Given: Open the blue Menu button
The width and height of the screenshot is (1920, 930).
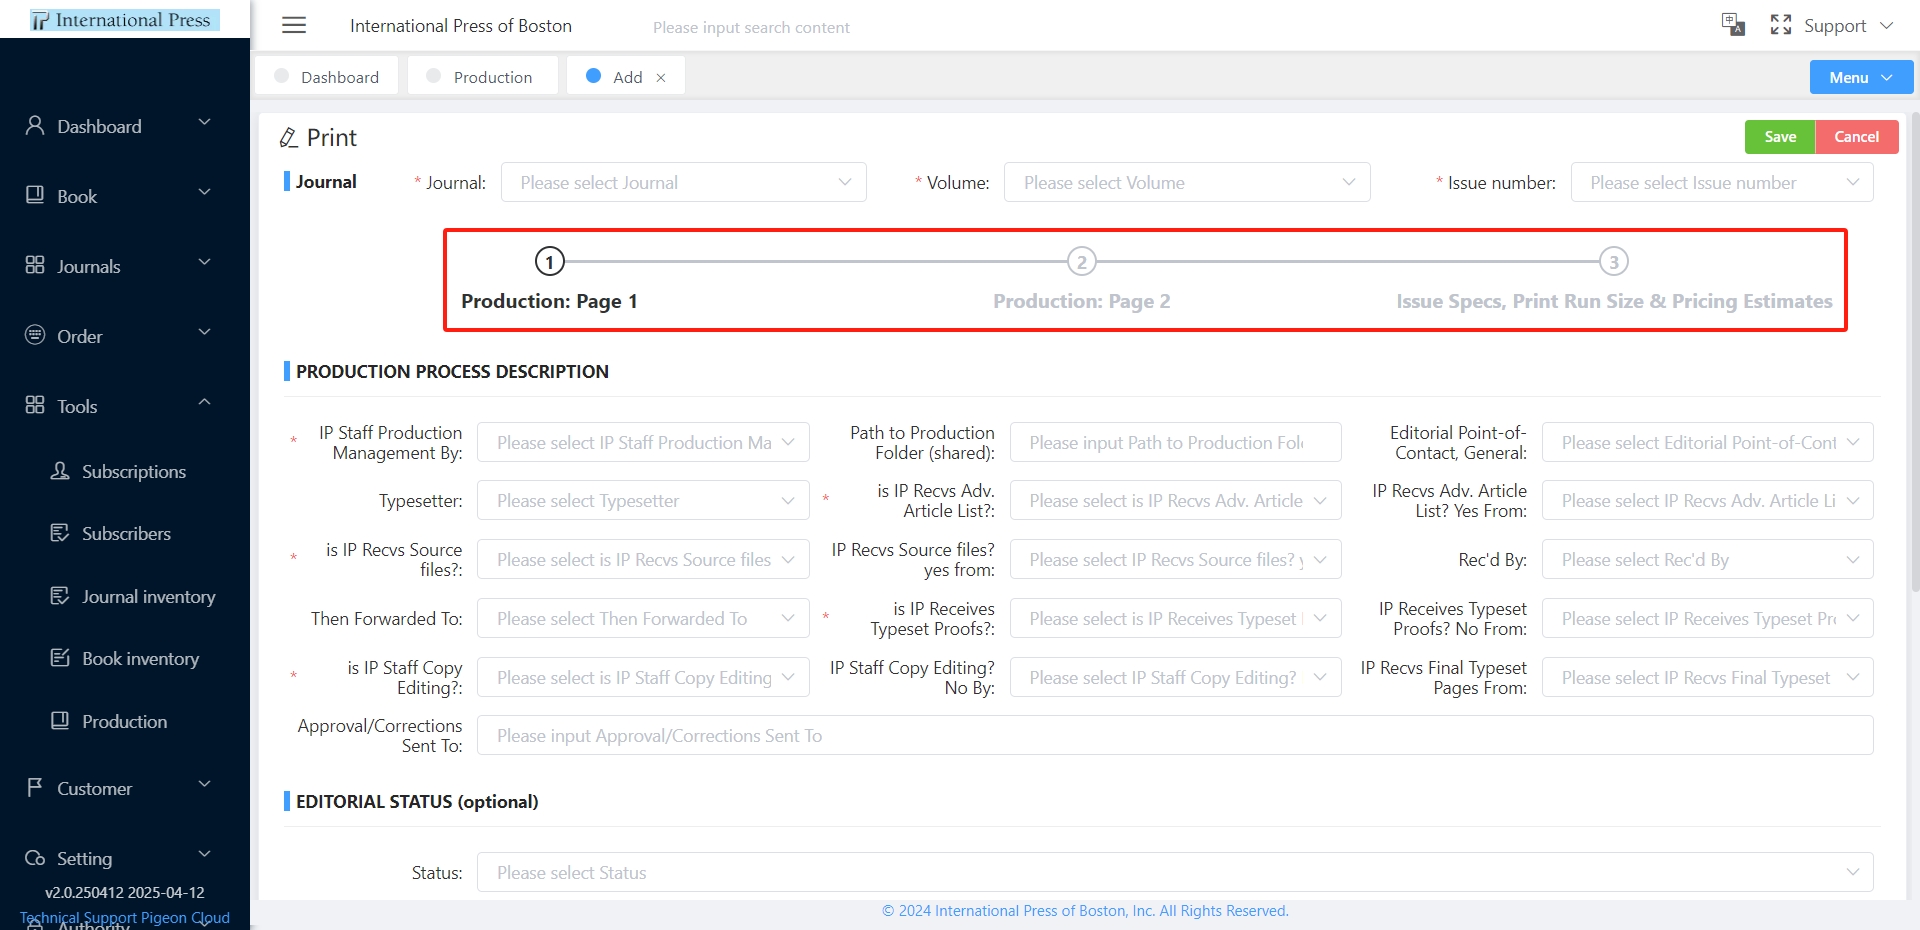Looking at the screenshot, I should click(x=1861, y=77).
